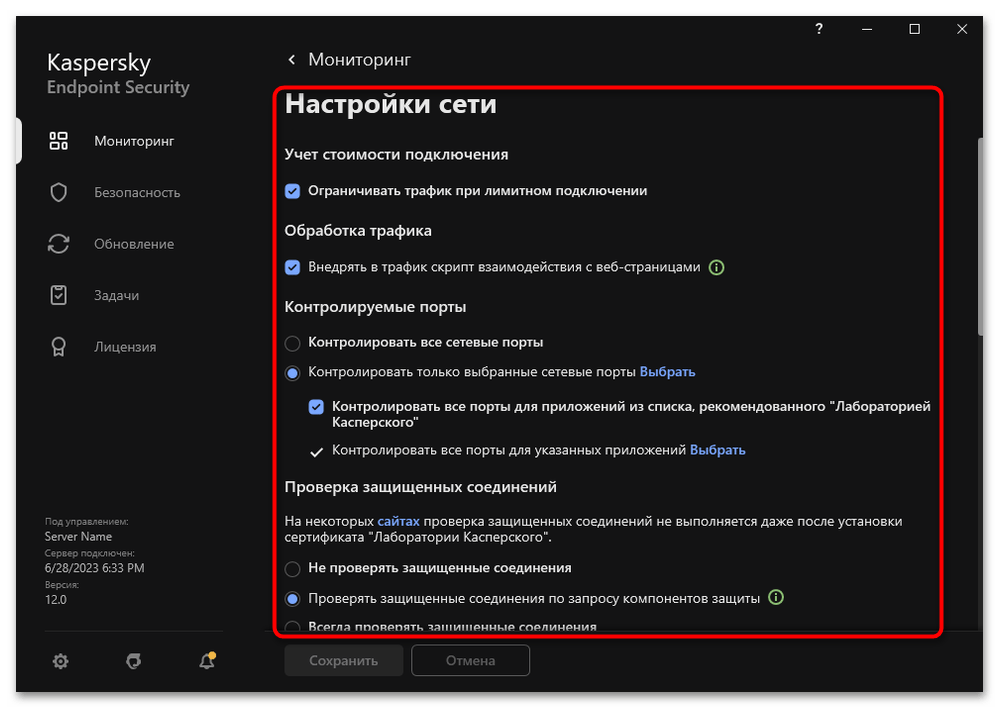Minimize the Kaspersky window
This screenshot has width=999, height=708.
tap(867, 29)
